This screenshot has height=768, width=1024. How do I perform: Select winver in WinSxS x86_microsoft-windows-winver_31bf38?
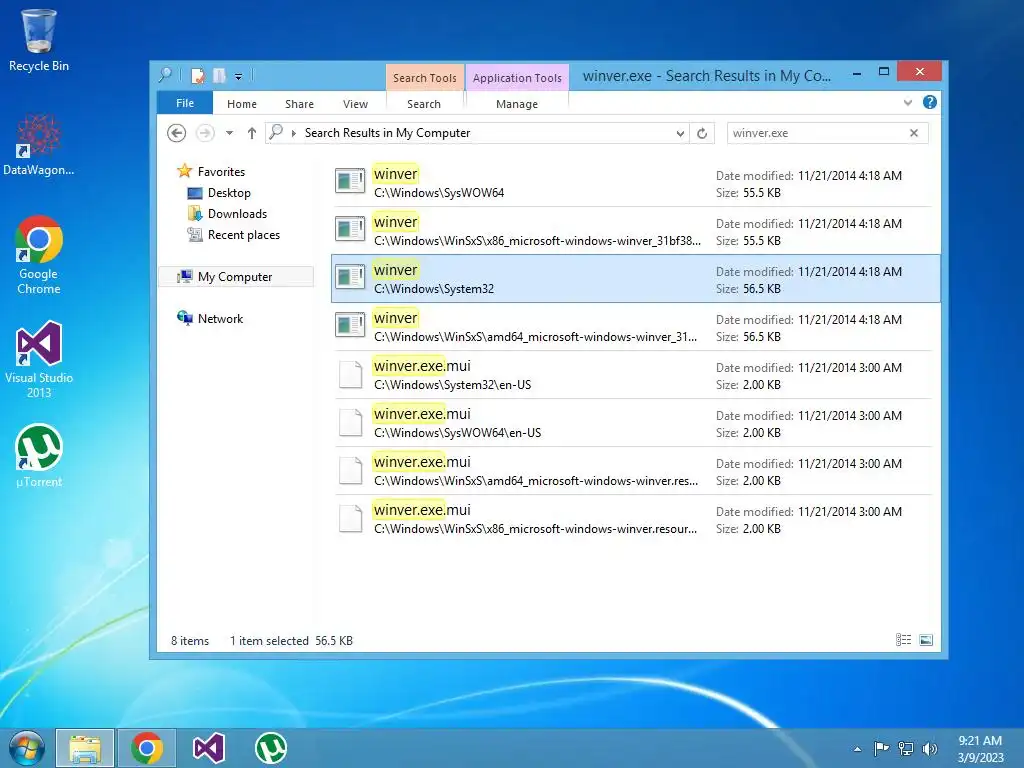pos(633,231)
